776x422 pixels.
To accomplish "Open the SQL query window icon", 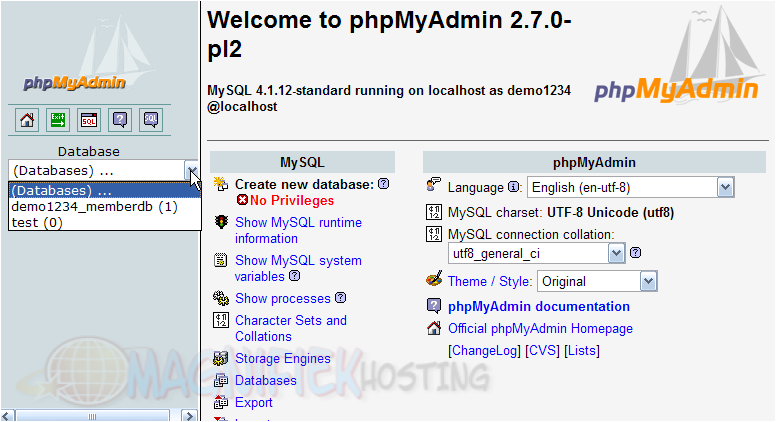I will [x=89, y=120].
